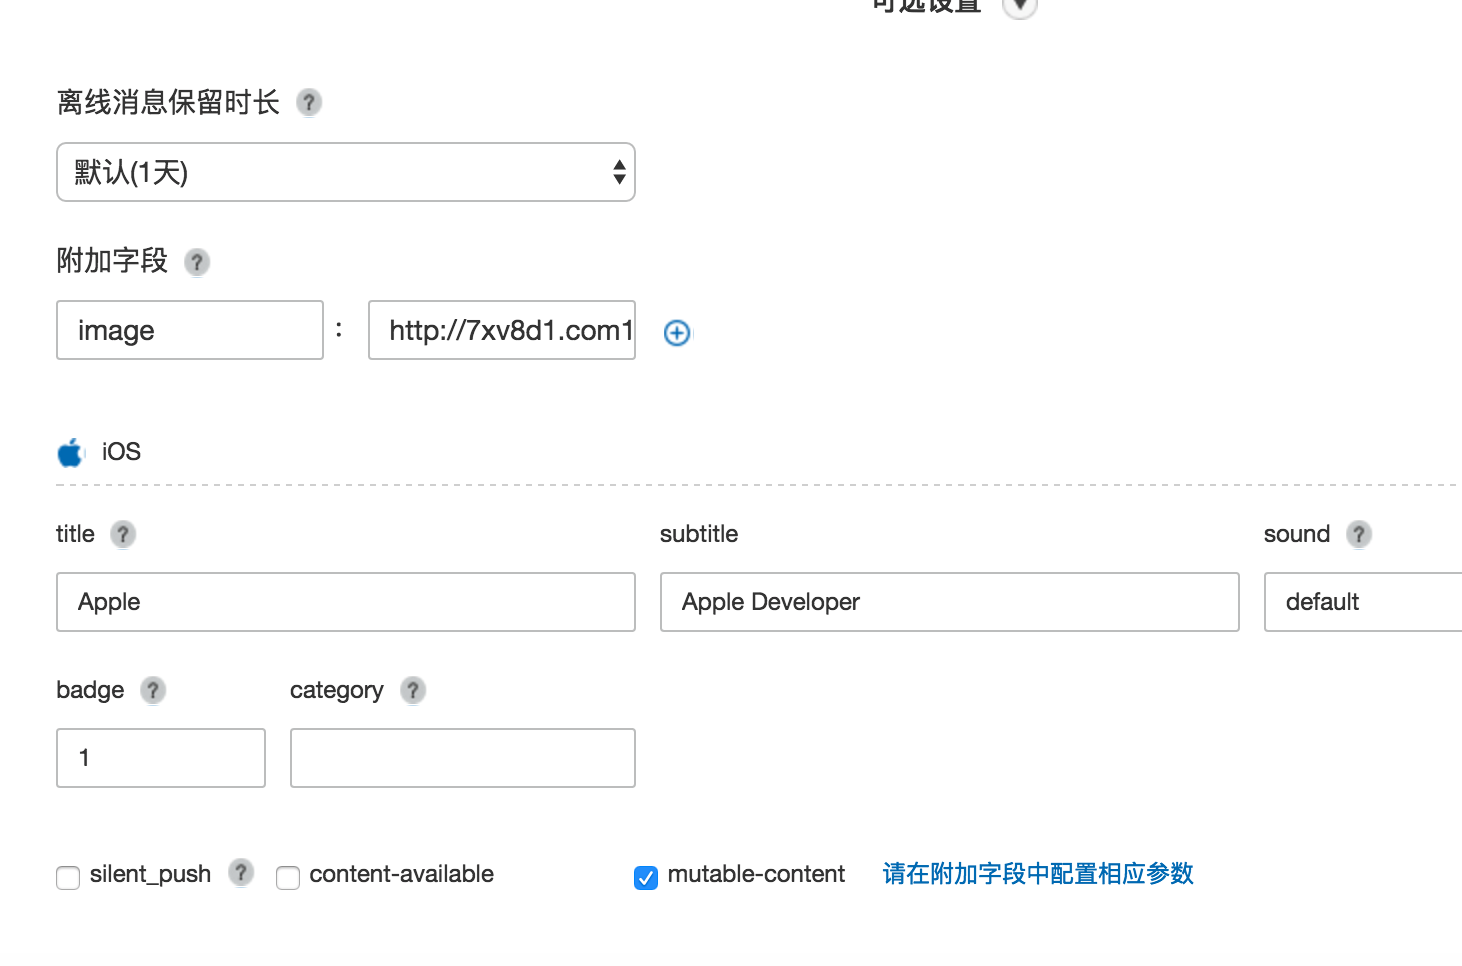
Task: Open the 默认(1天) retention dropdown
Action: tap(346, 172)
